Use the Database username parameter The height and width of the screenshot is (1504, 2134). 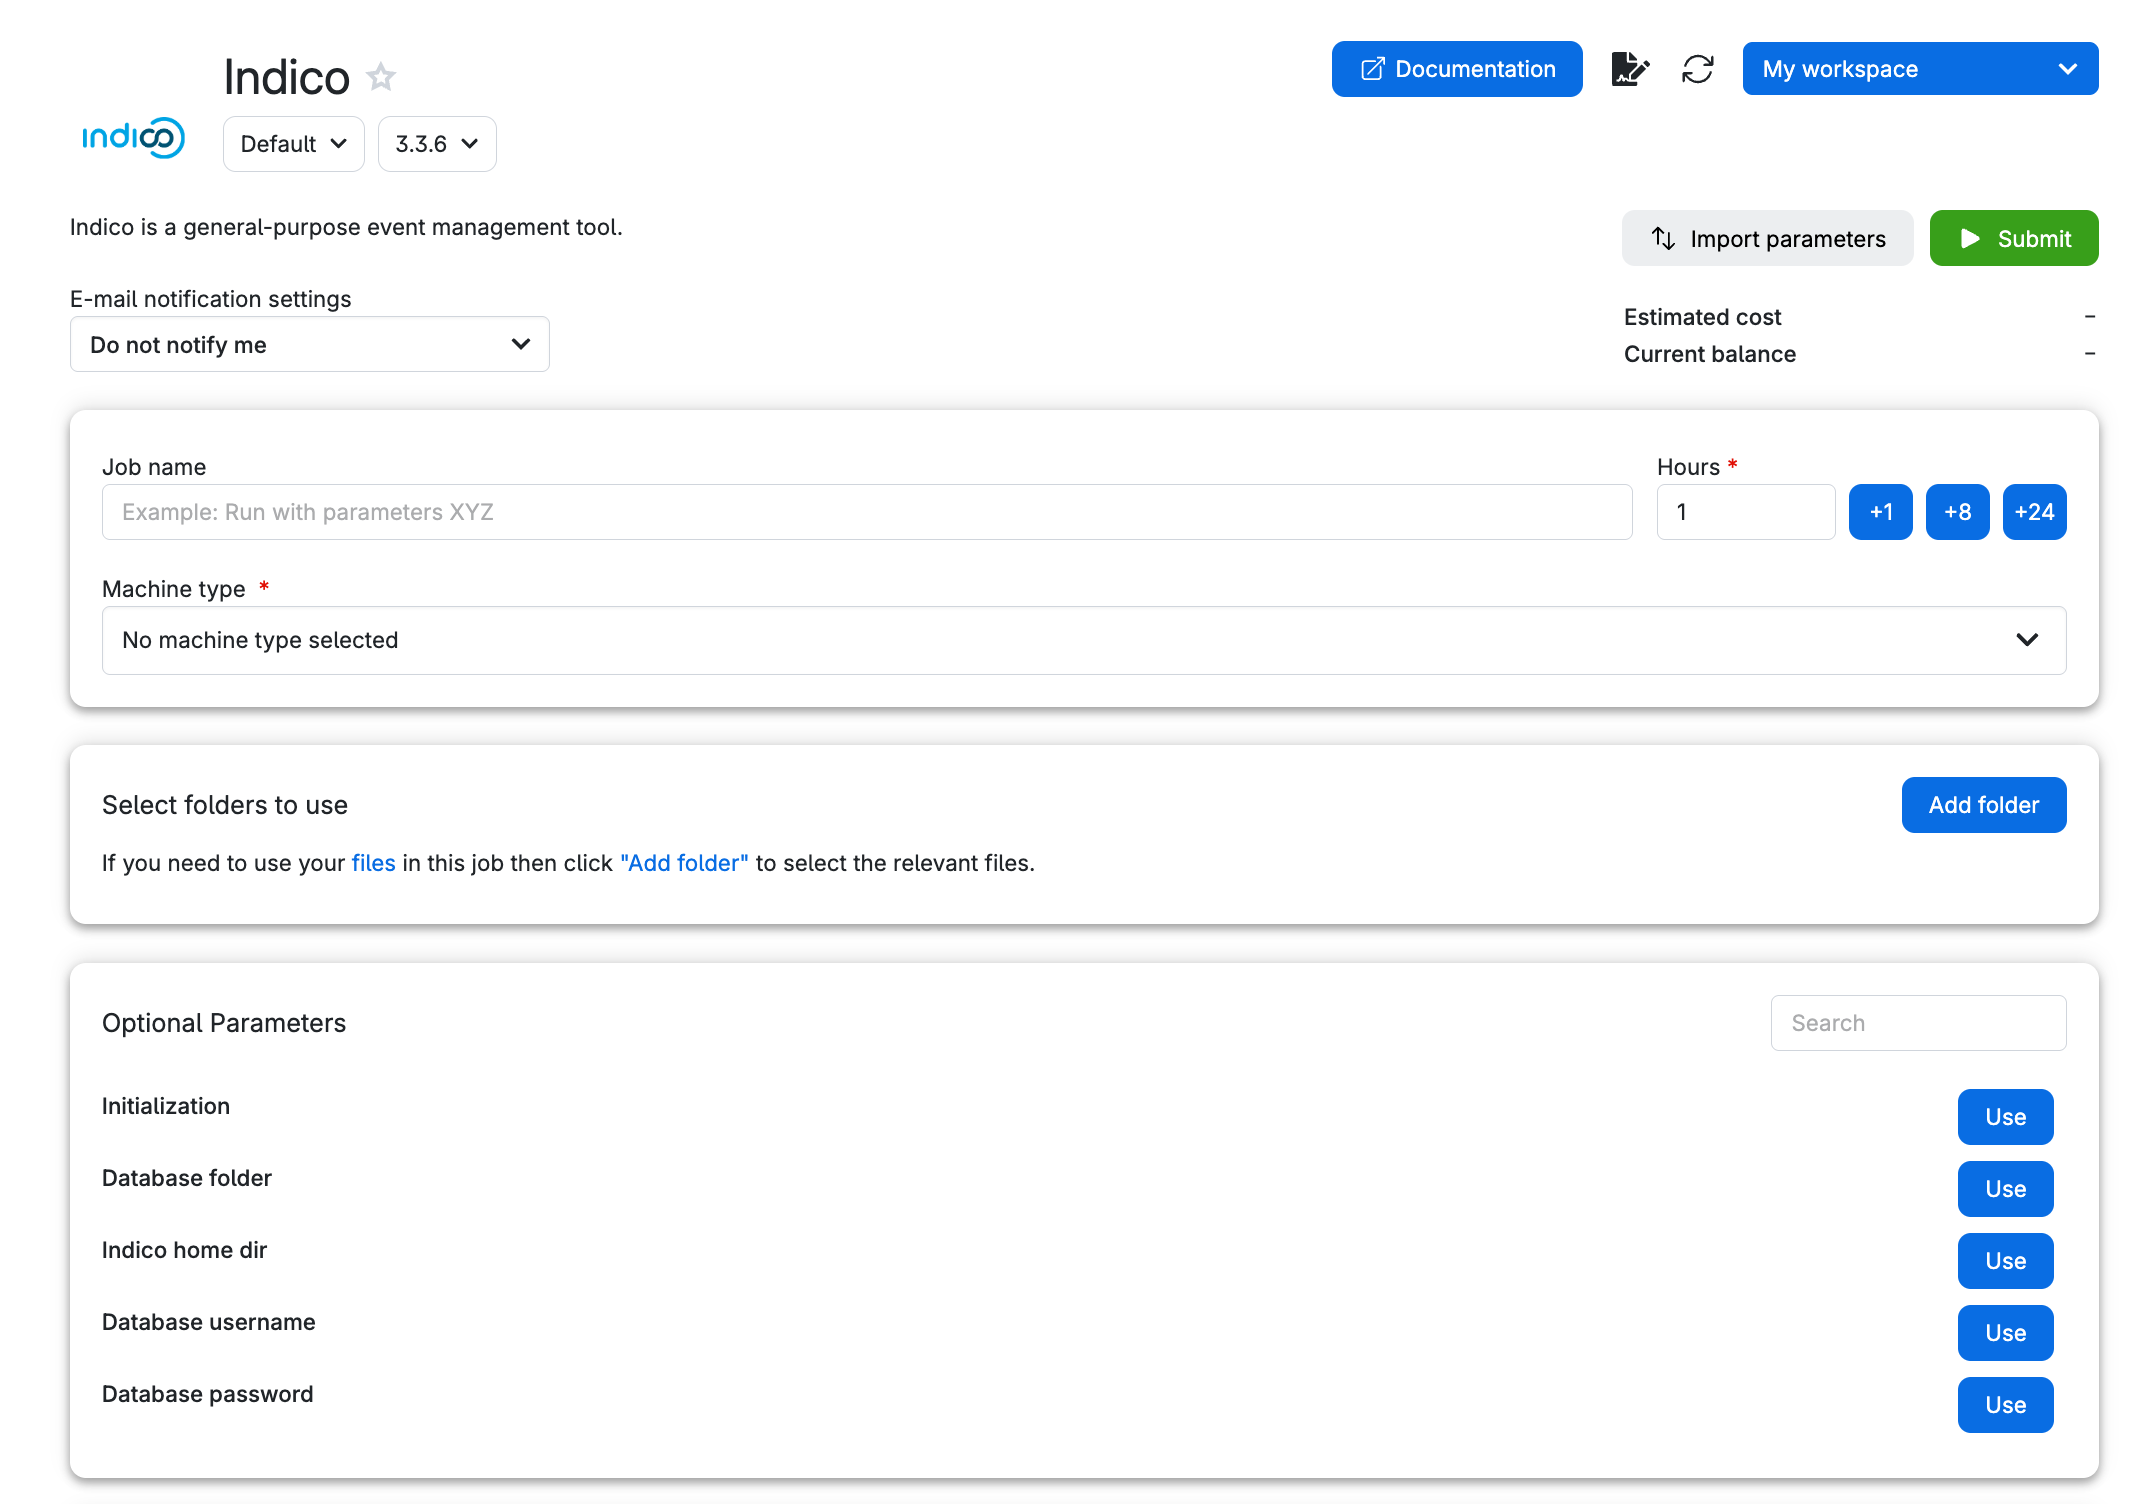(x=2006, y=1333)
